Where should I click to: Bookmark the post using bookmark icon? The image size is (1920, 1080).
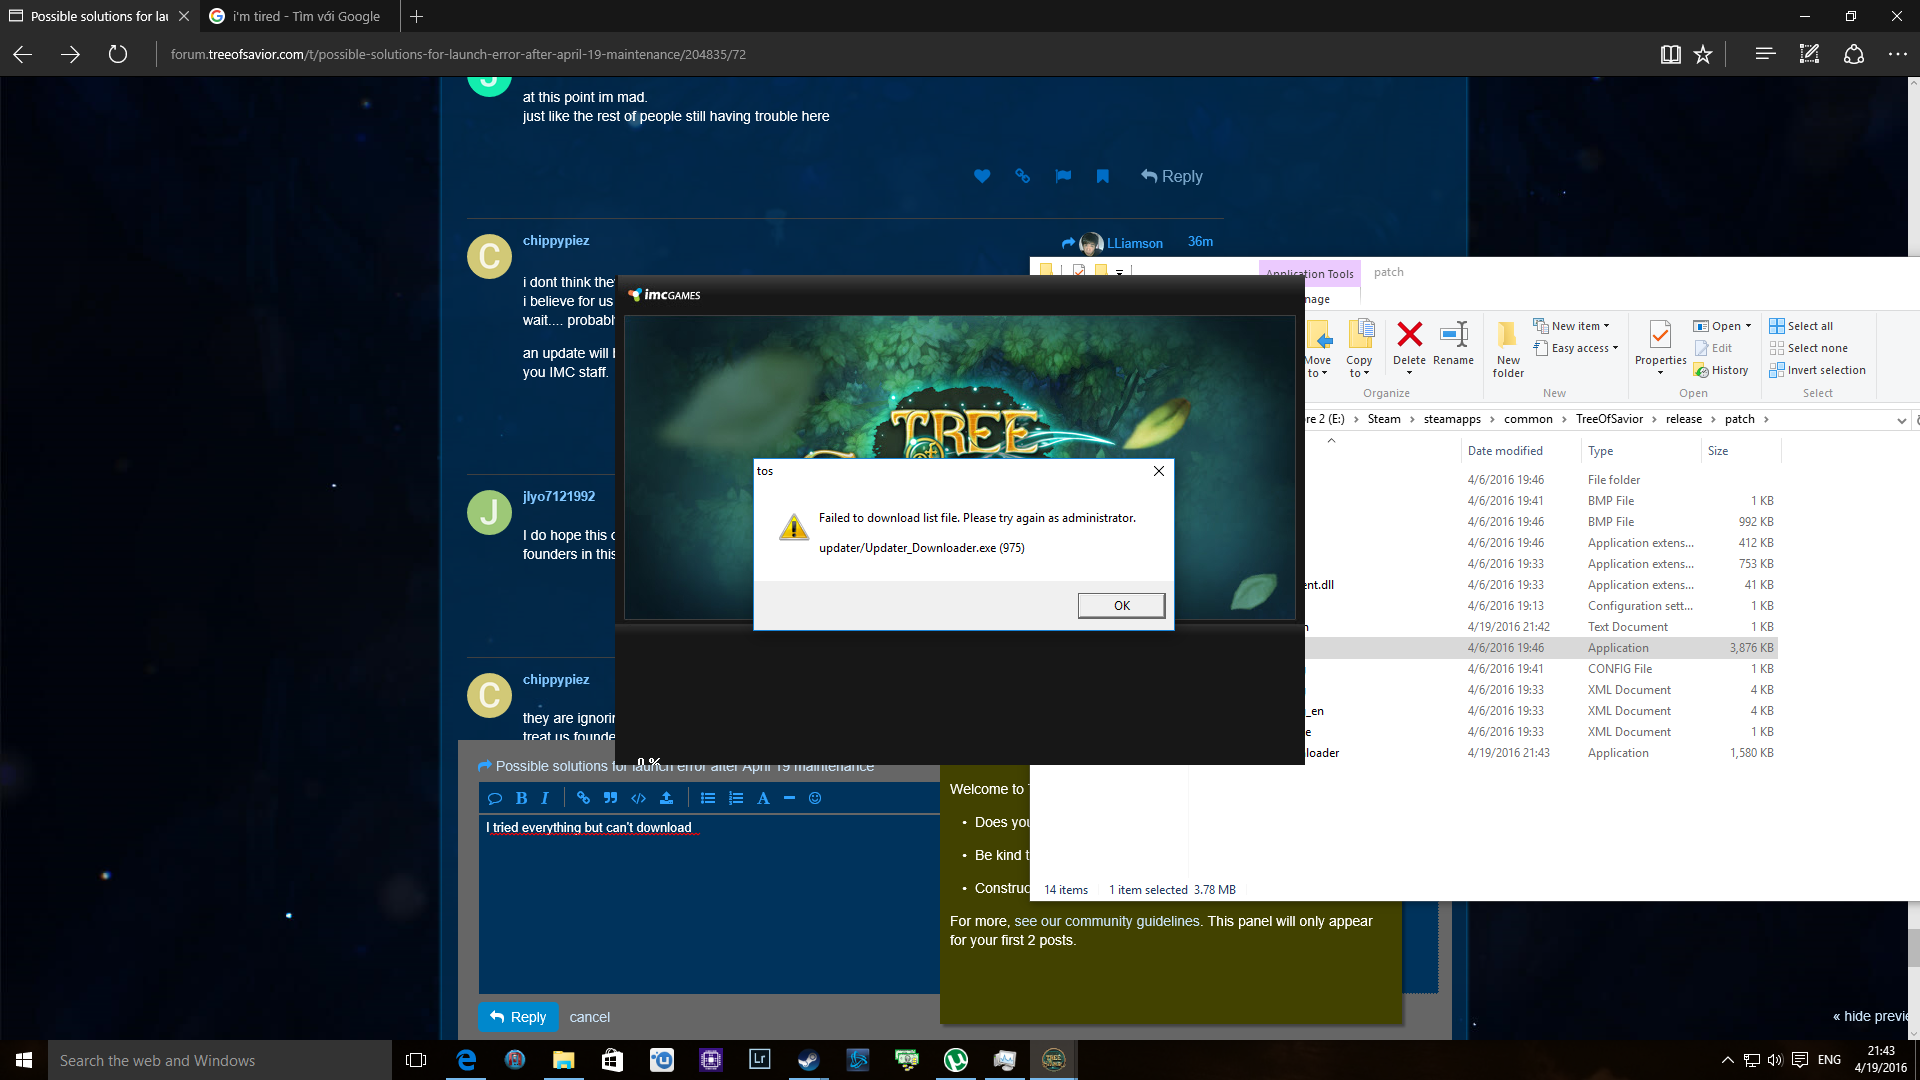1102,176
